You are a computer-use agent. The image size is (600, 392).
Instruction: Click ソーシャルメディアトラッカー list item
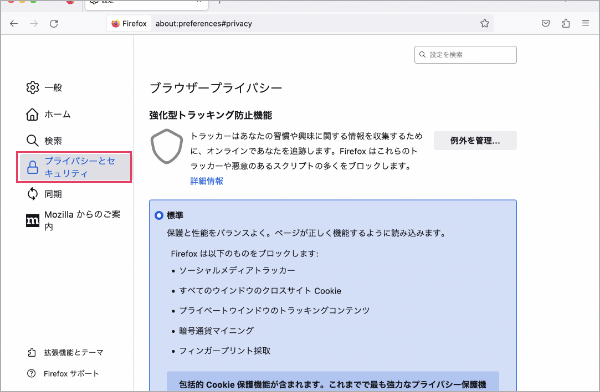pos(237,270)
